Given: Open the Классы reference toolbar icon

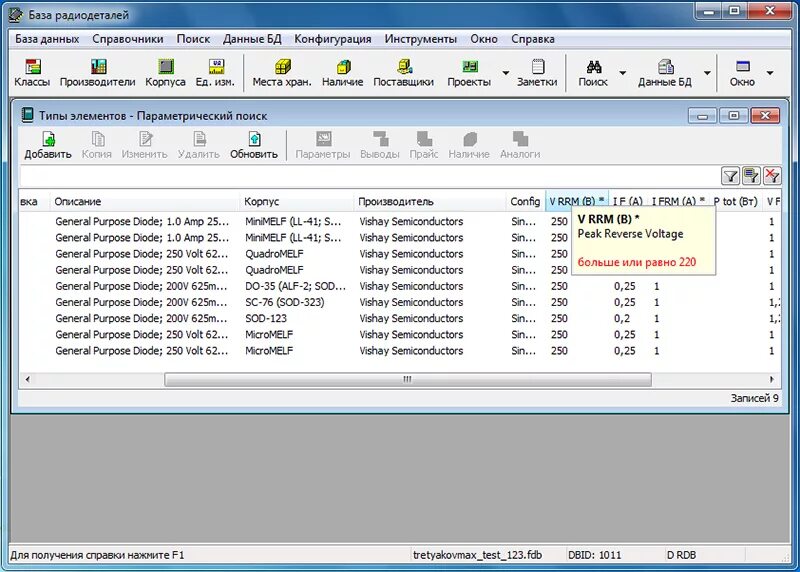Looking at the screenshot, I should pos(32,73).
